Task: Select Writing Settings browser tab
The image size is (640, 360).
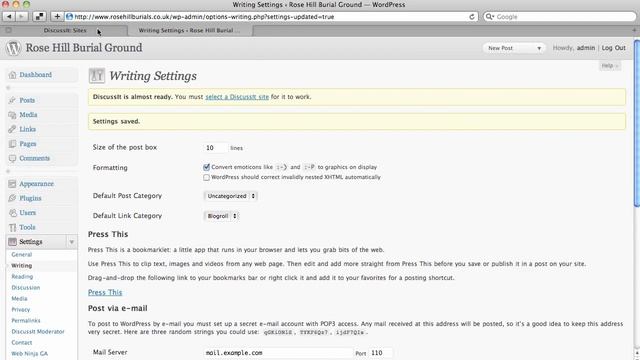Action: click(x=189, y=30)
